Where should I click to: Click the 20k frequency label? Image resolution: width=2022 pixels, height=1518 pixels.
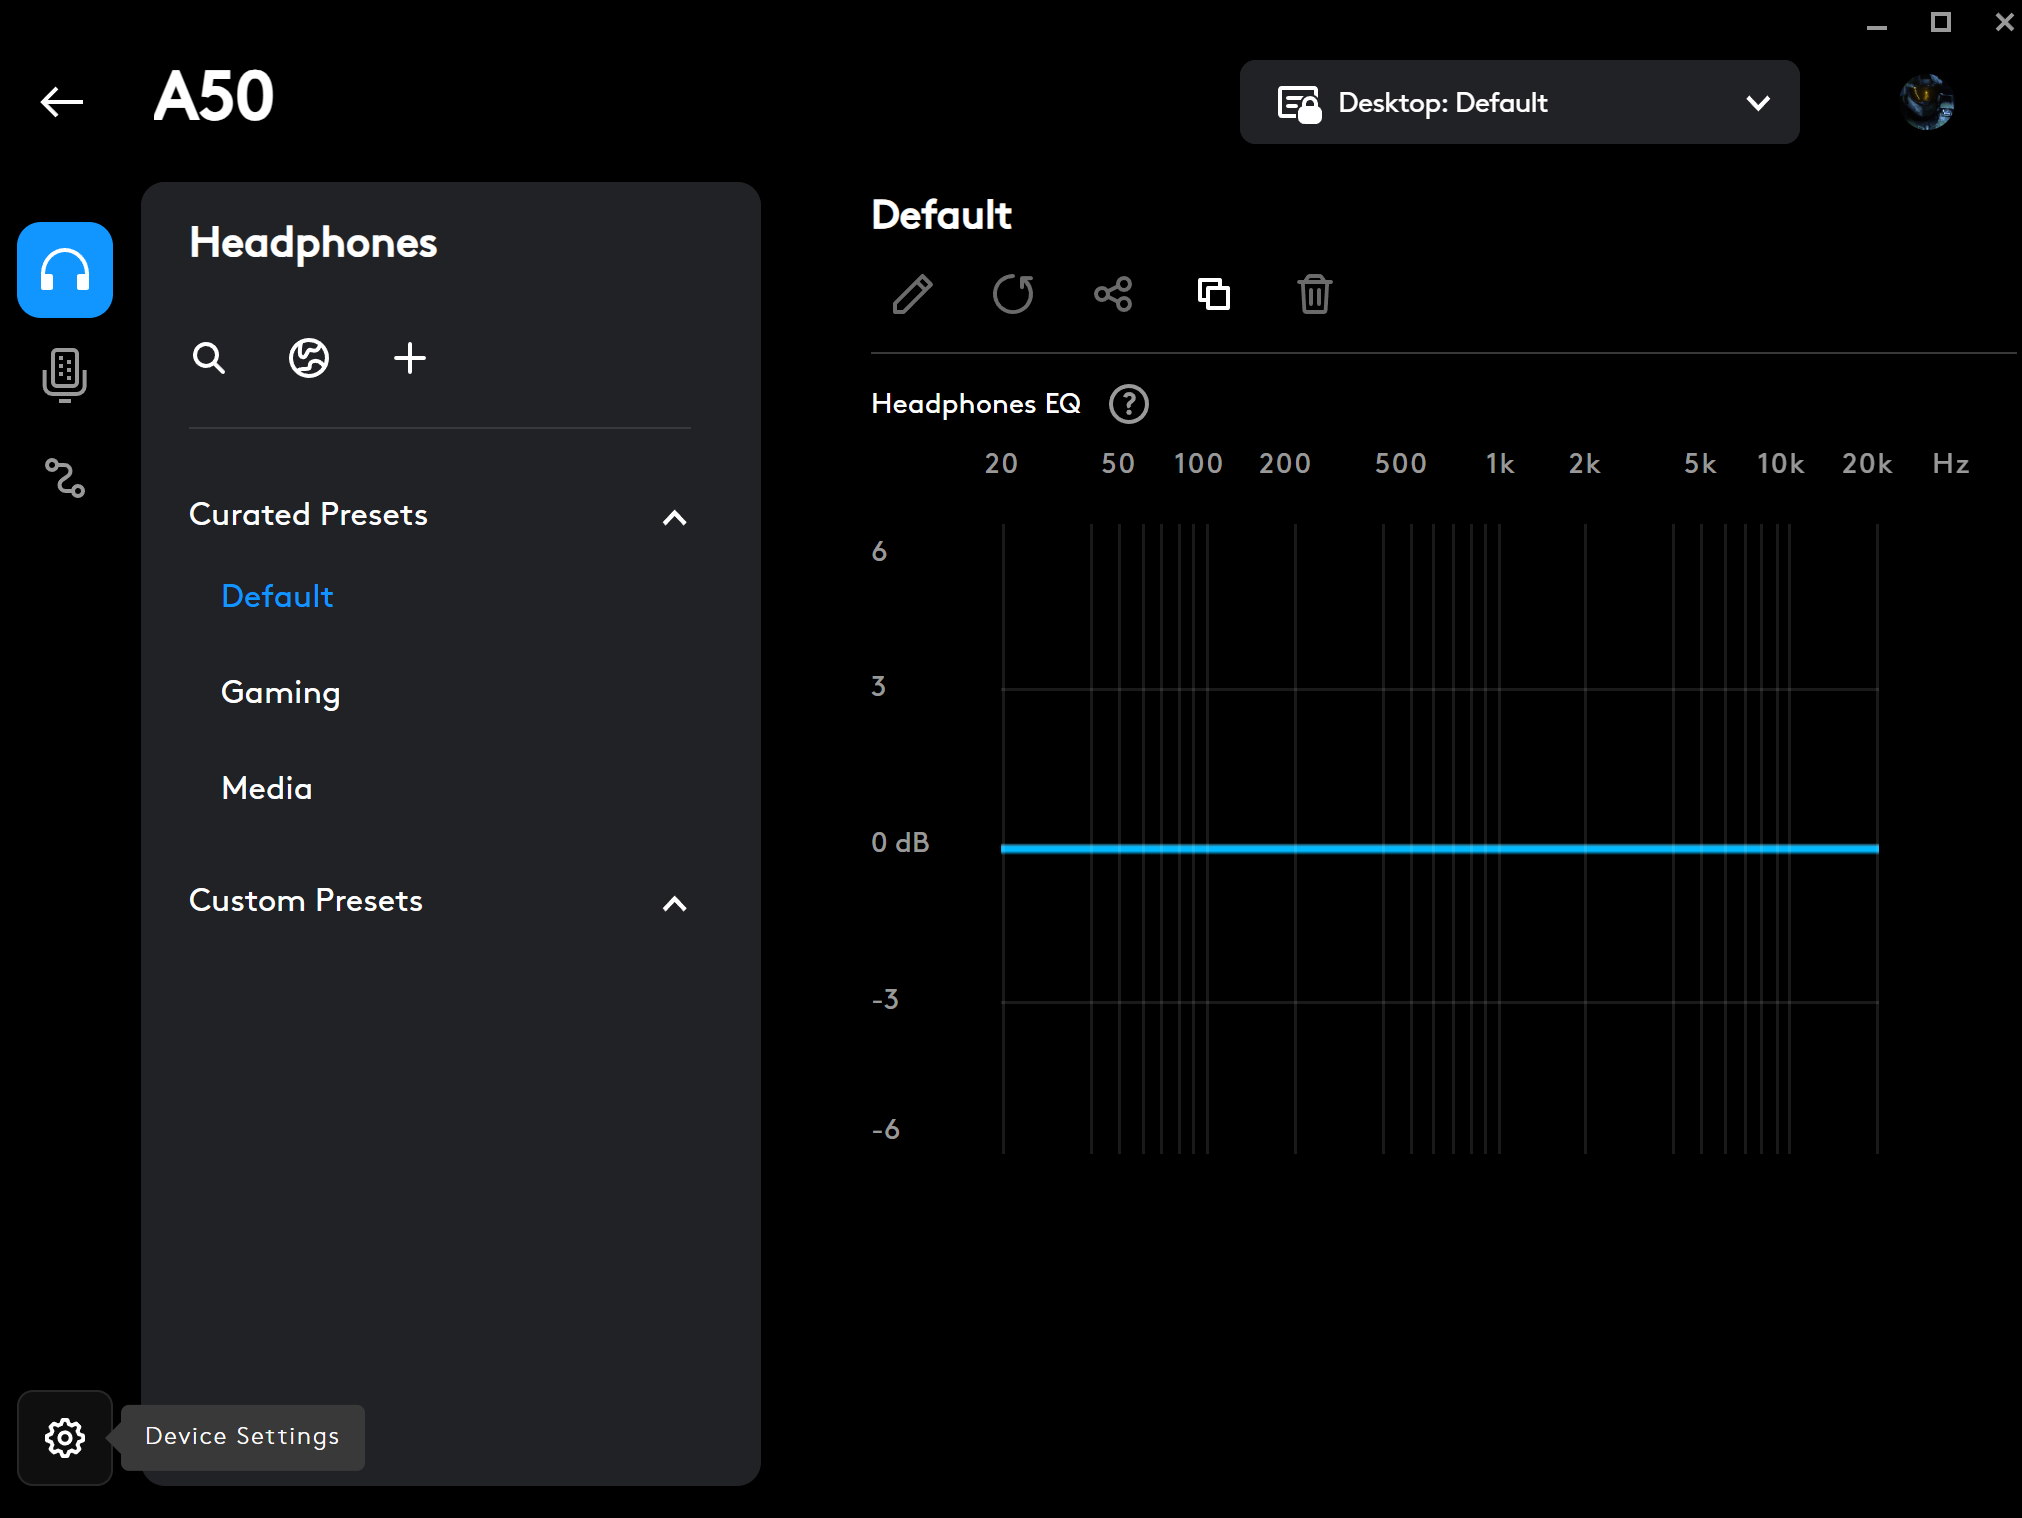[x=1867, y=464]
